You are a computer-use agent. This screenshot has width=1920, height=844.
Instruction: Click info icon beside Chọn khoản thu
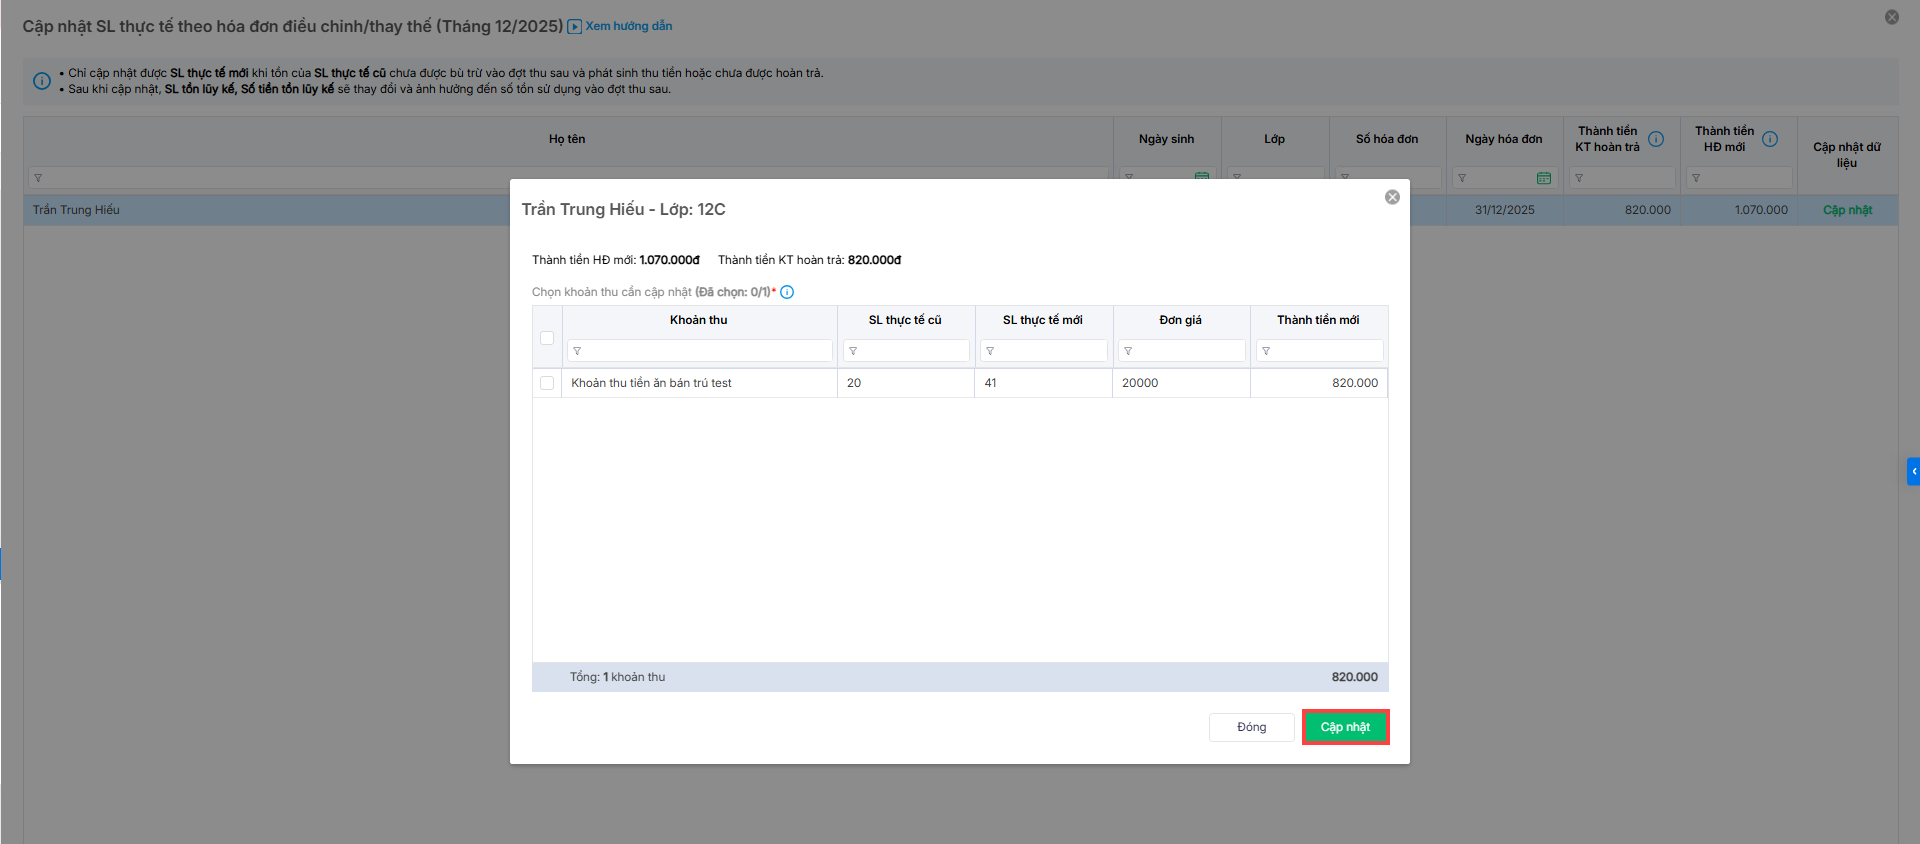pos(787,292)
